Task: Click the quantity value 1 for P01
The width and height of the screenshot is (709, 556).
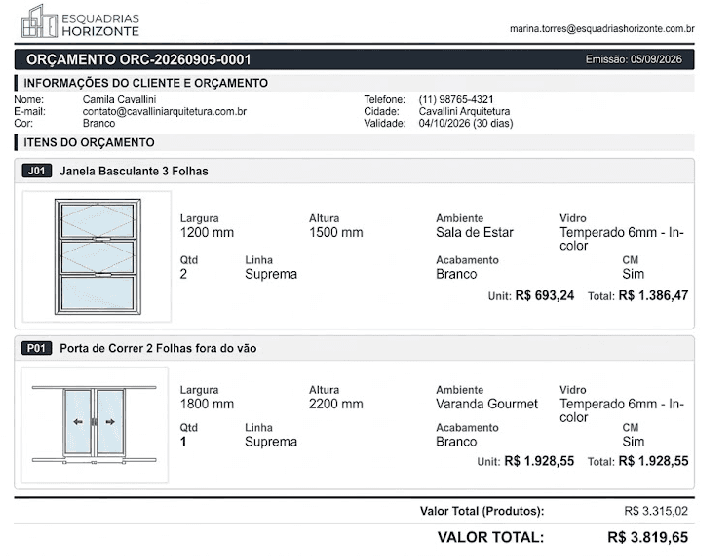Action: coord(183,442)
